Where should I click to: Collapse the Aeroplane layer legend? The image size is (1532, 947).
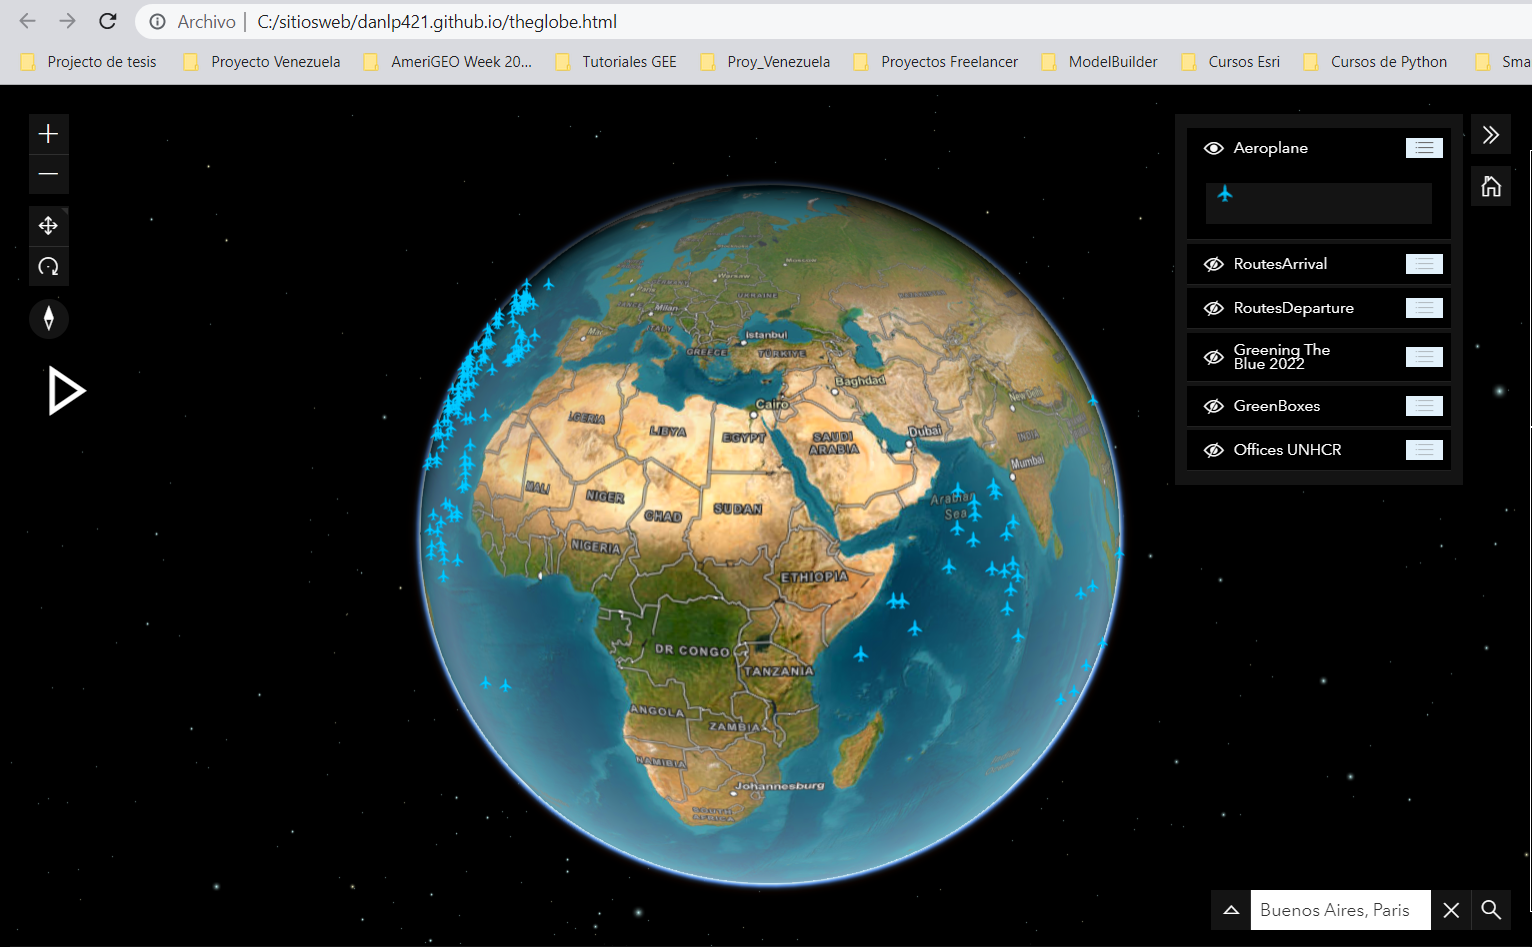point(1424,148)
